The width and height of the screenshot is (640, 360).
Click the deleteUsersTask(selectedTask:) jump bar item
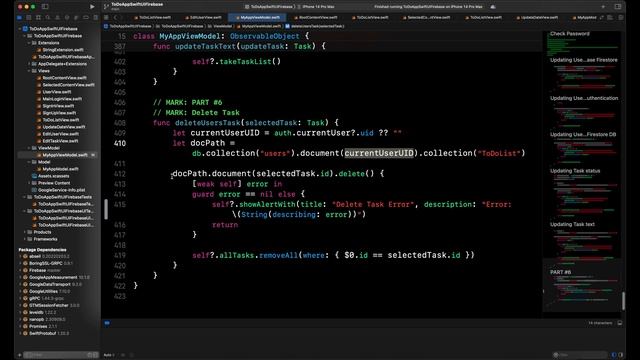tap(314, 26)
